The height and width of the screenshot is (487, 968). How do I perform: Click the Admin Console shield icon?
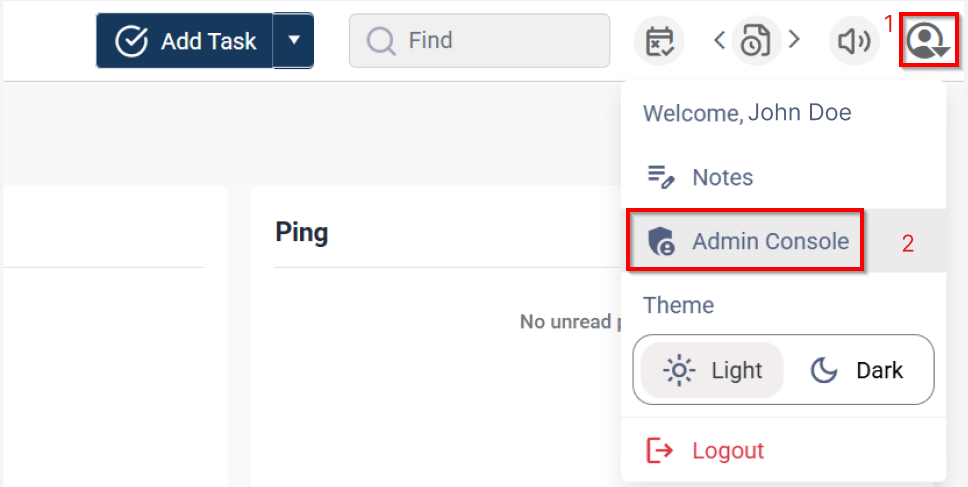click(x=660, y=241)
